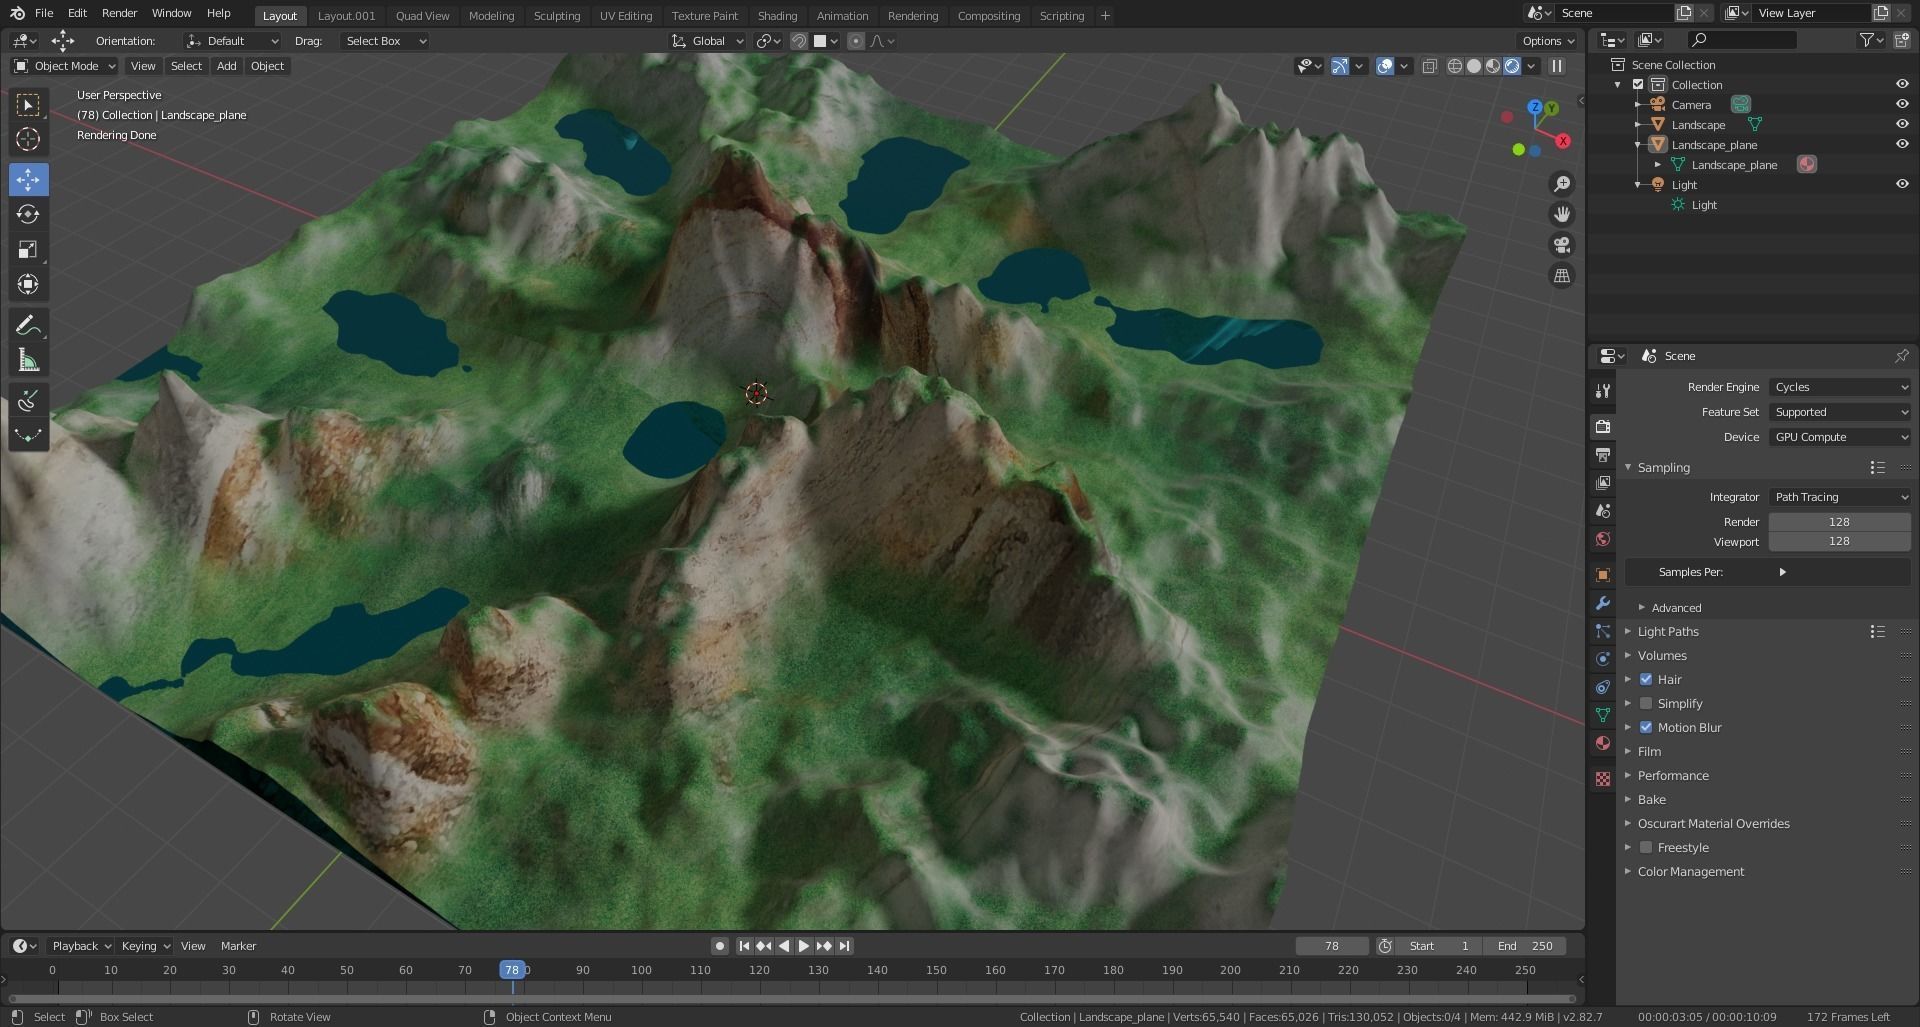The image size is (1920, 1027).
Task: Disable the Hair checkbox
Action: coord(1646,679)
